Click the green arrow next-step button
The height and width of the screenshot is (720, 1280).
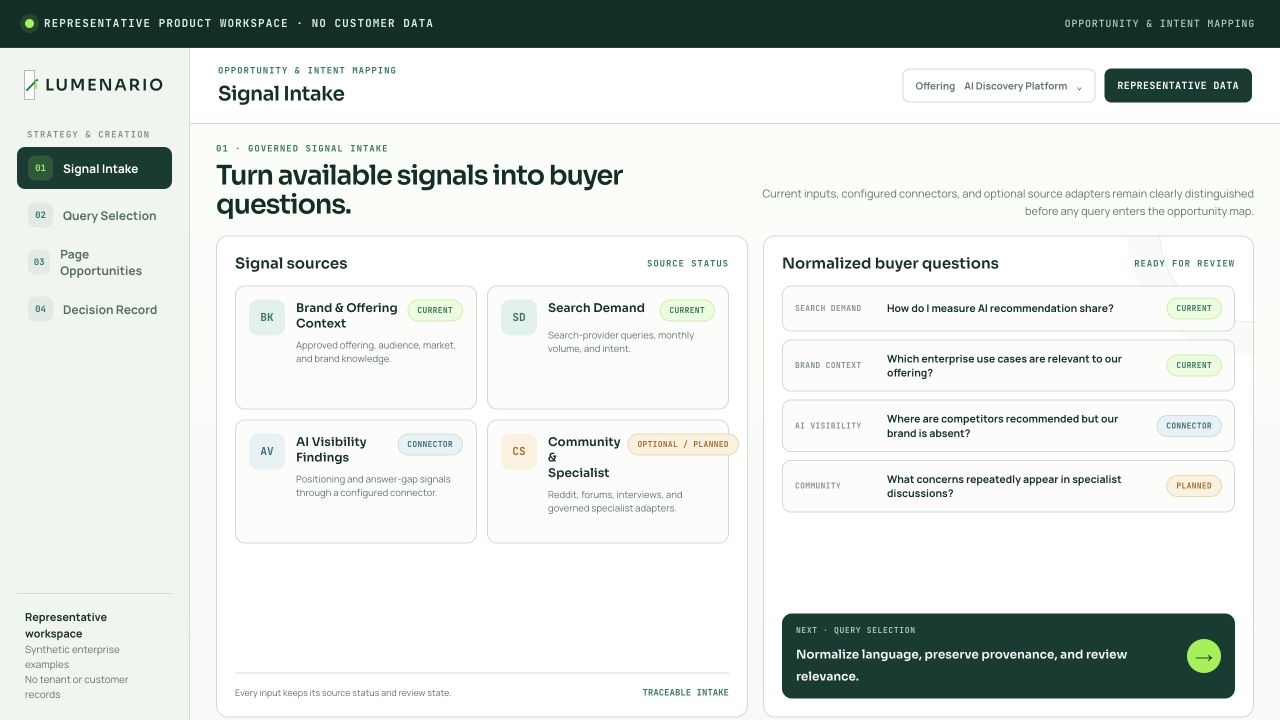(1204, 656)
